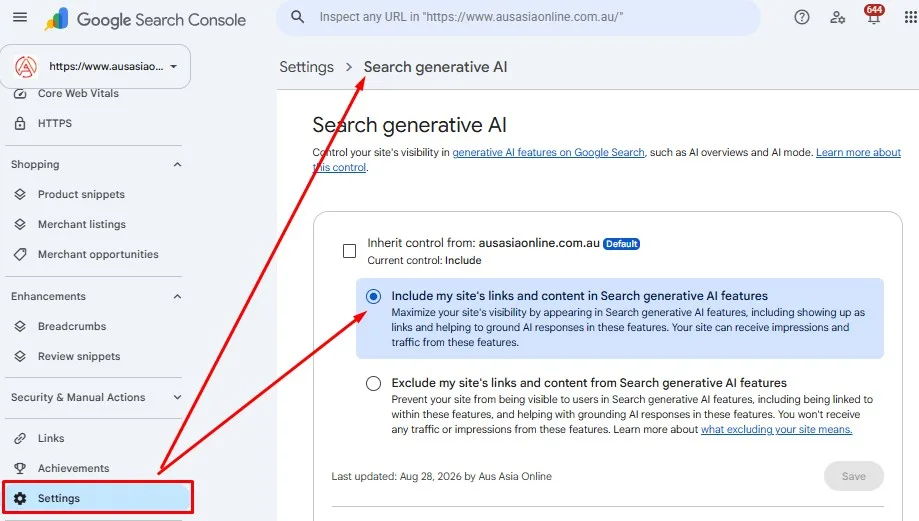Click the Merchant opportunities tag icon

20,254
